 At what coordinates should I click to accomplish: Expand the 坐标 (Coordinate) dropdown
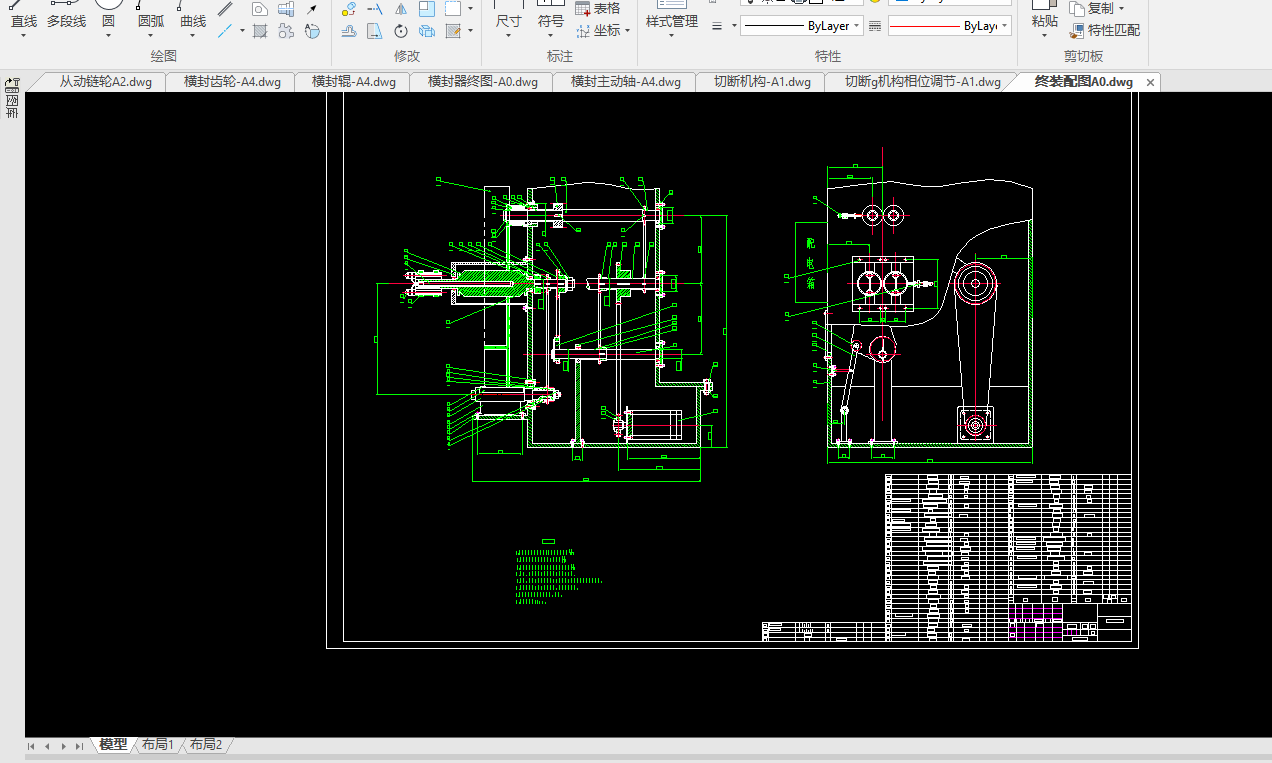(x=627, y=31)
